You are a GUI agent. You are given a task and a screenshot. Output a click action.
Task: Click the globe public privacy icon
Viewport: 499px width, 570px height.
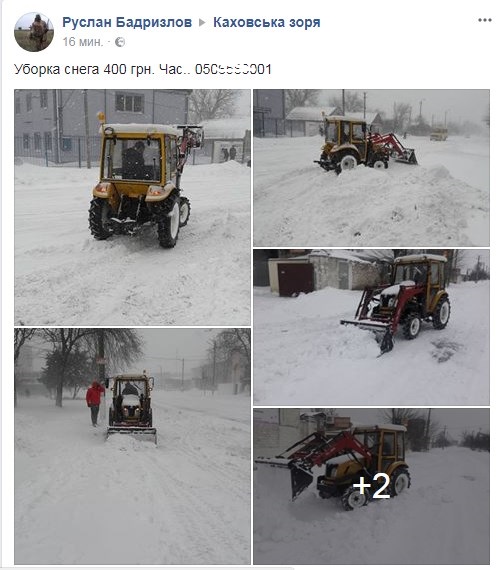point(120,42)
